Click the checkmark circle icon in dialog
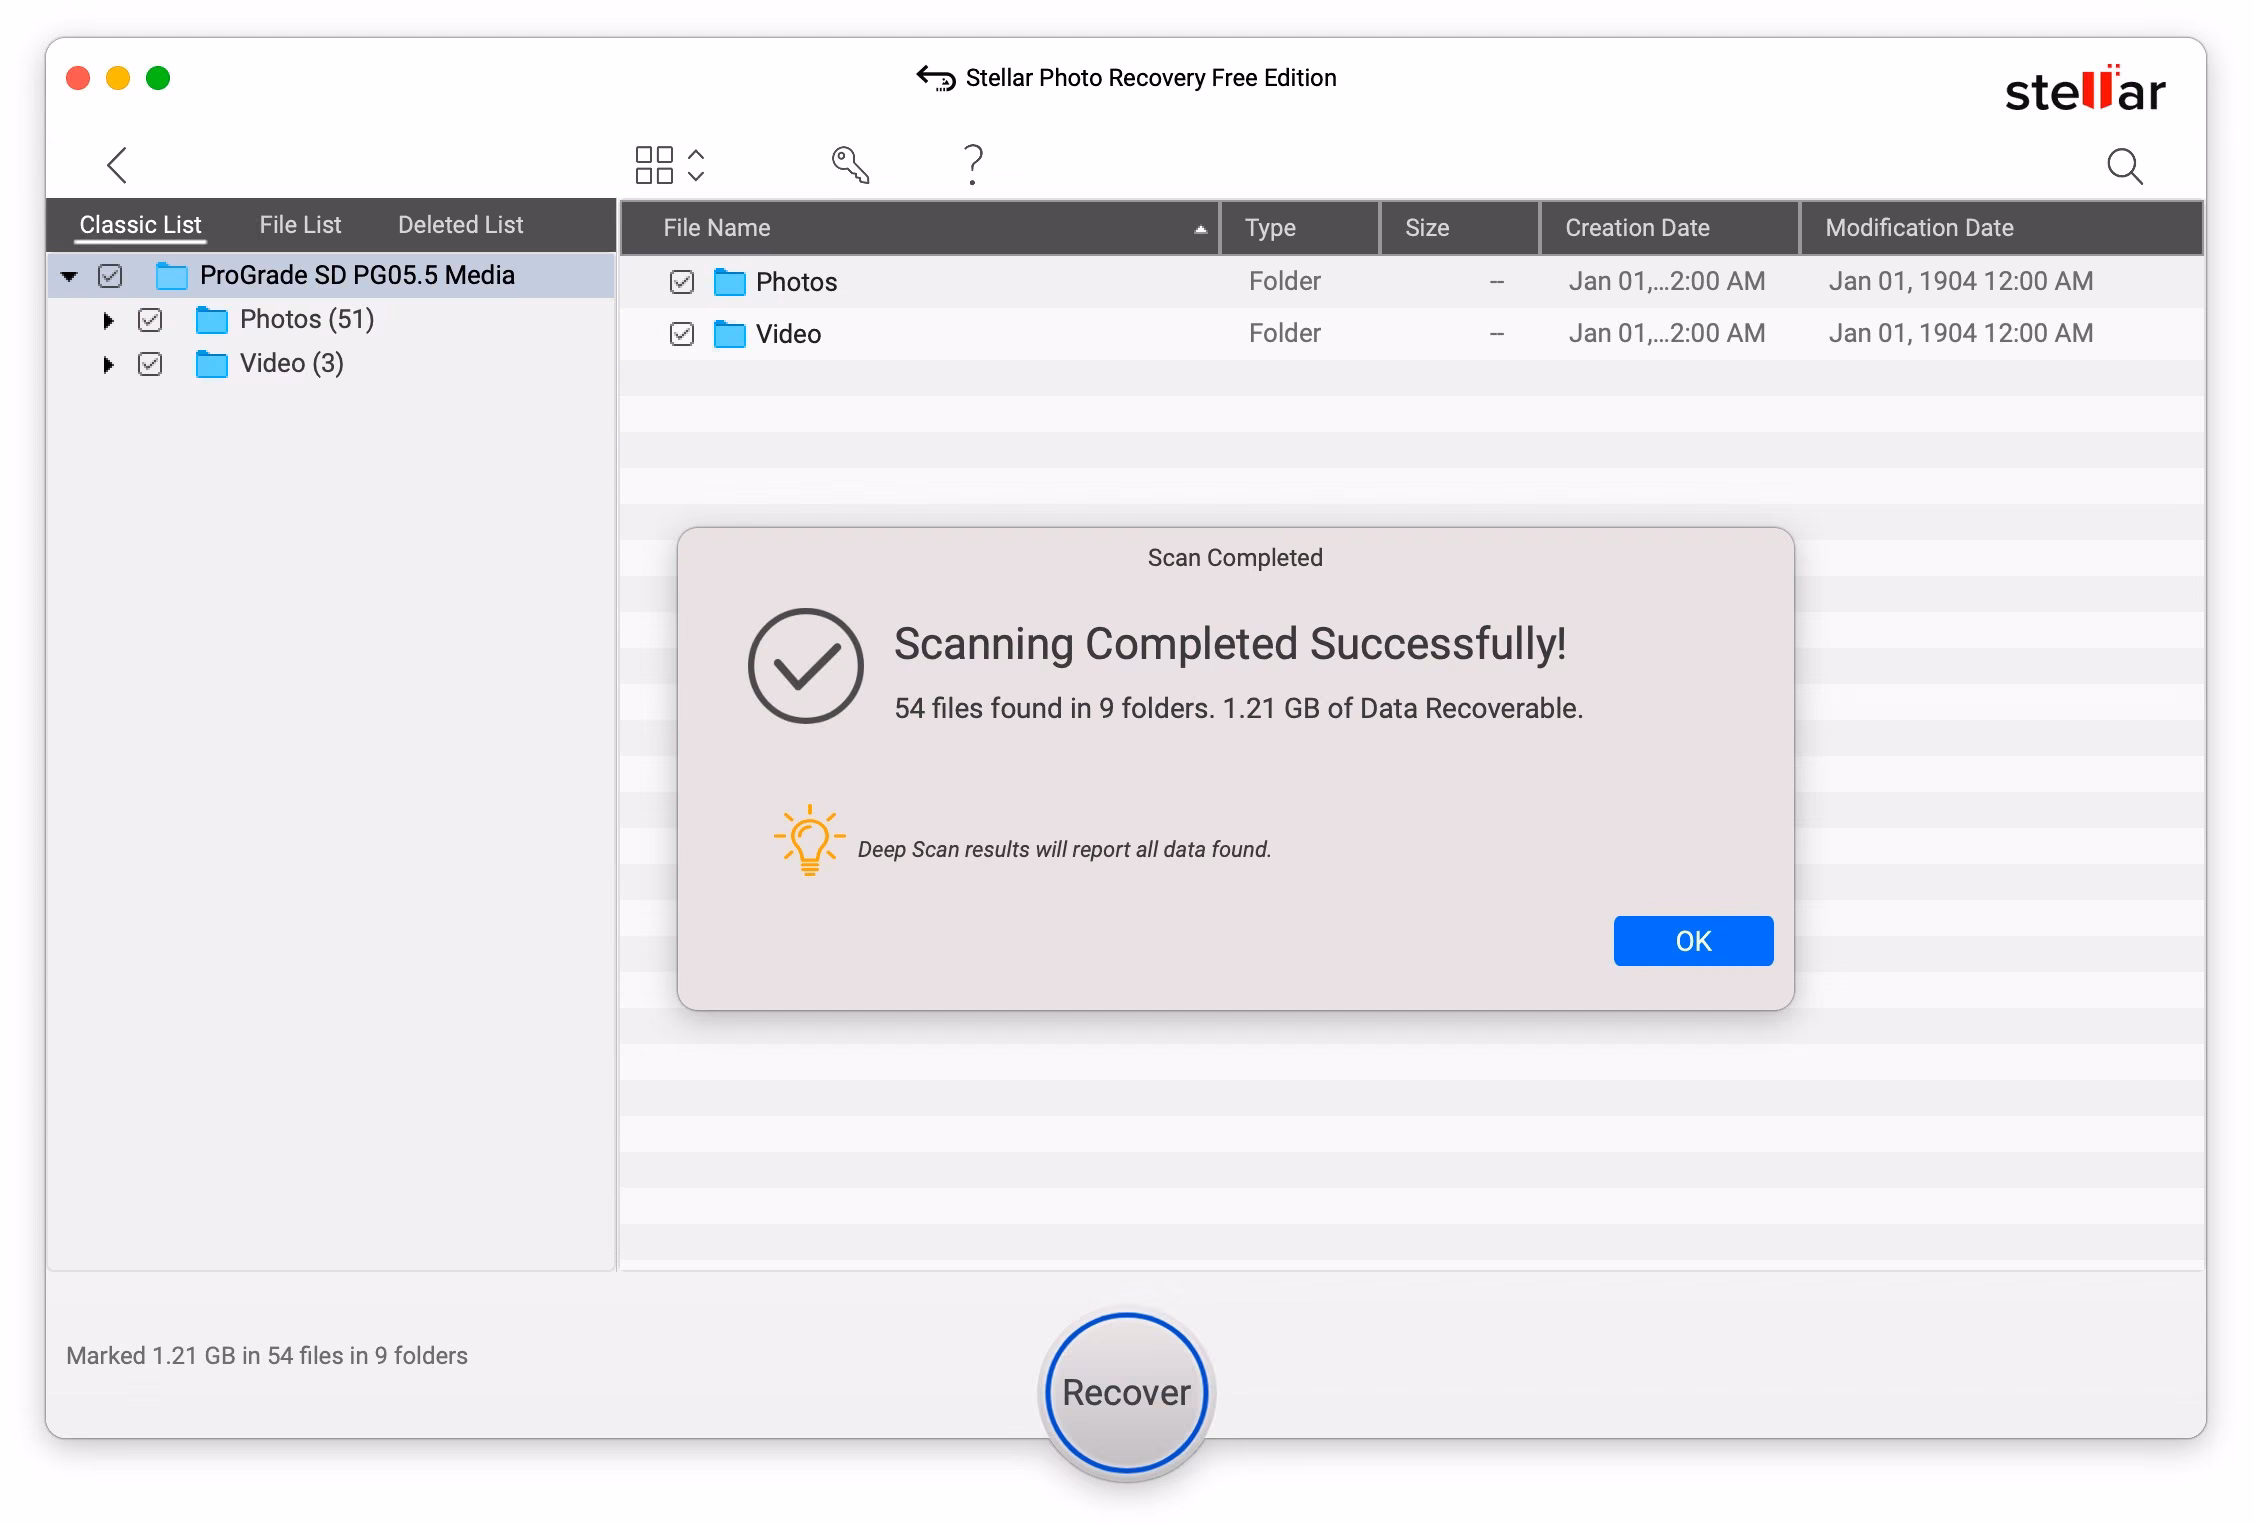Viewport: 2254px width, 1524px height. [x=806, y=666]
